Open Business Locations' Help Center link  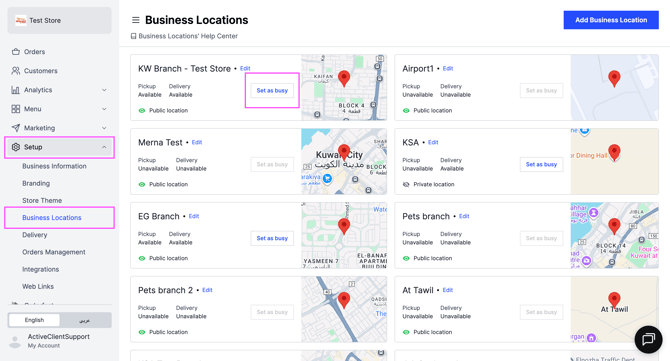pyautogui.click(x=188, y=36)
